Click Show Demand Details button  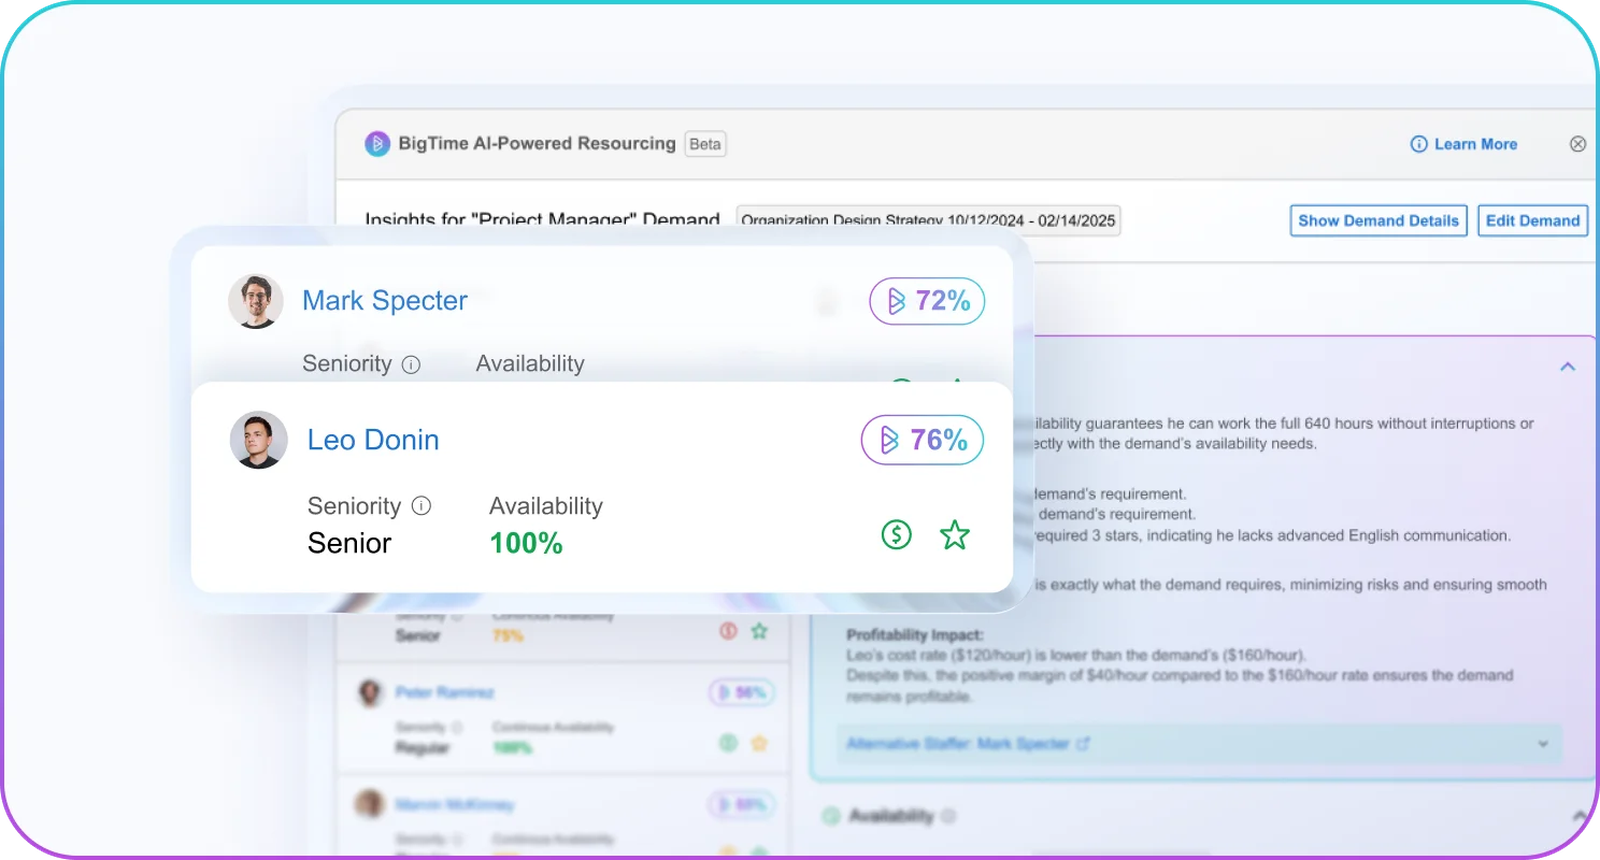[x=1378, y=221]
